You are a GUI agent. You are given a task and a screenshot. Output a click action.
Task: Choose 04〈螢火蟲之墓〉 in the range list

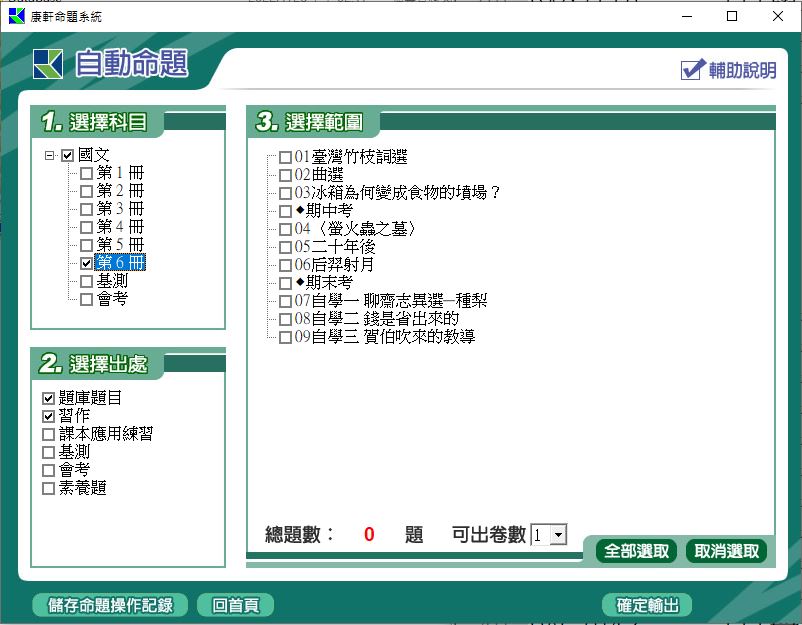pos(286,229)
